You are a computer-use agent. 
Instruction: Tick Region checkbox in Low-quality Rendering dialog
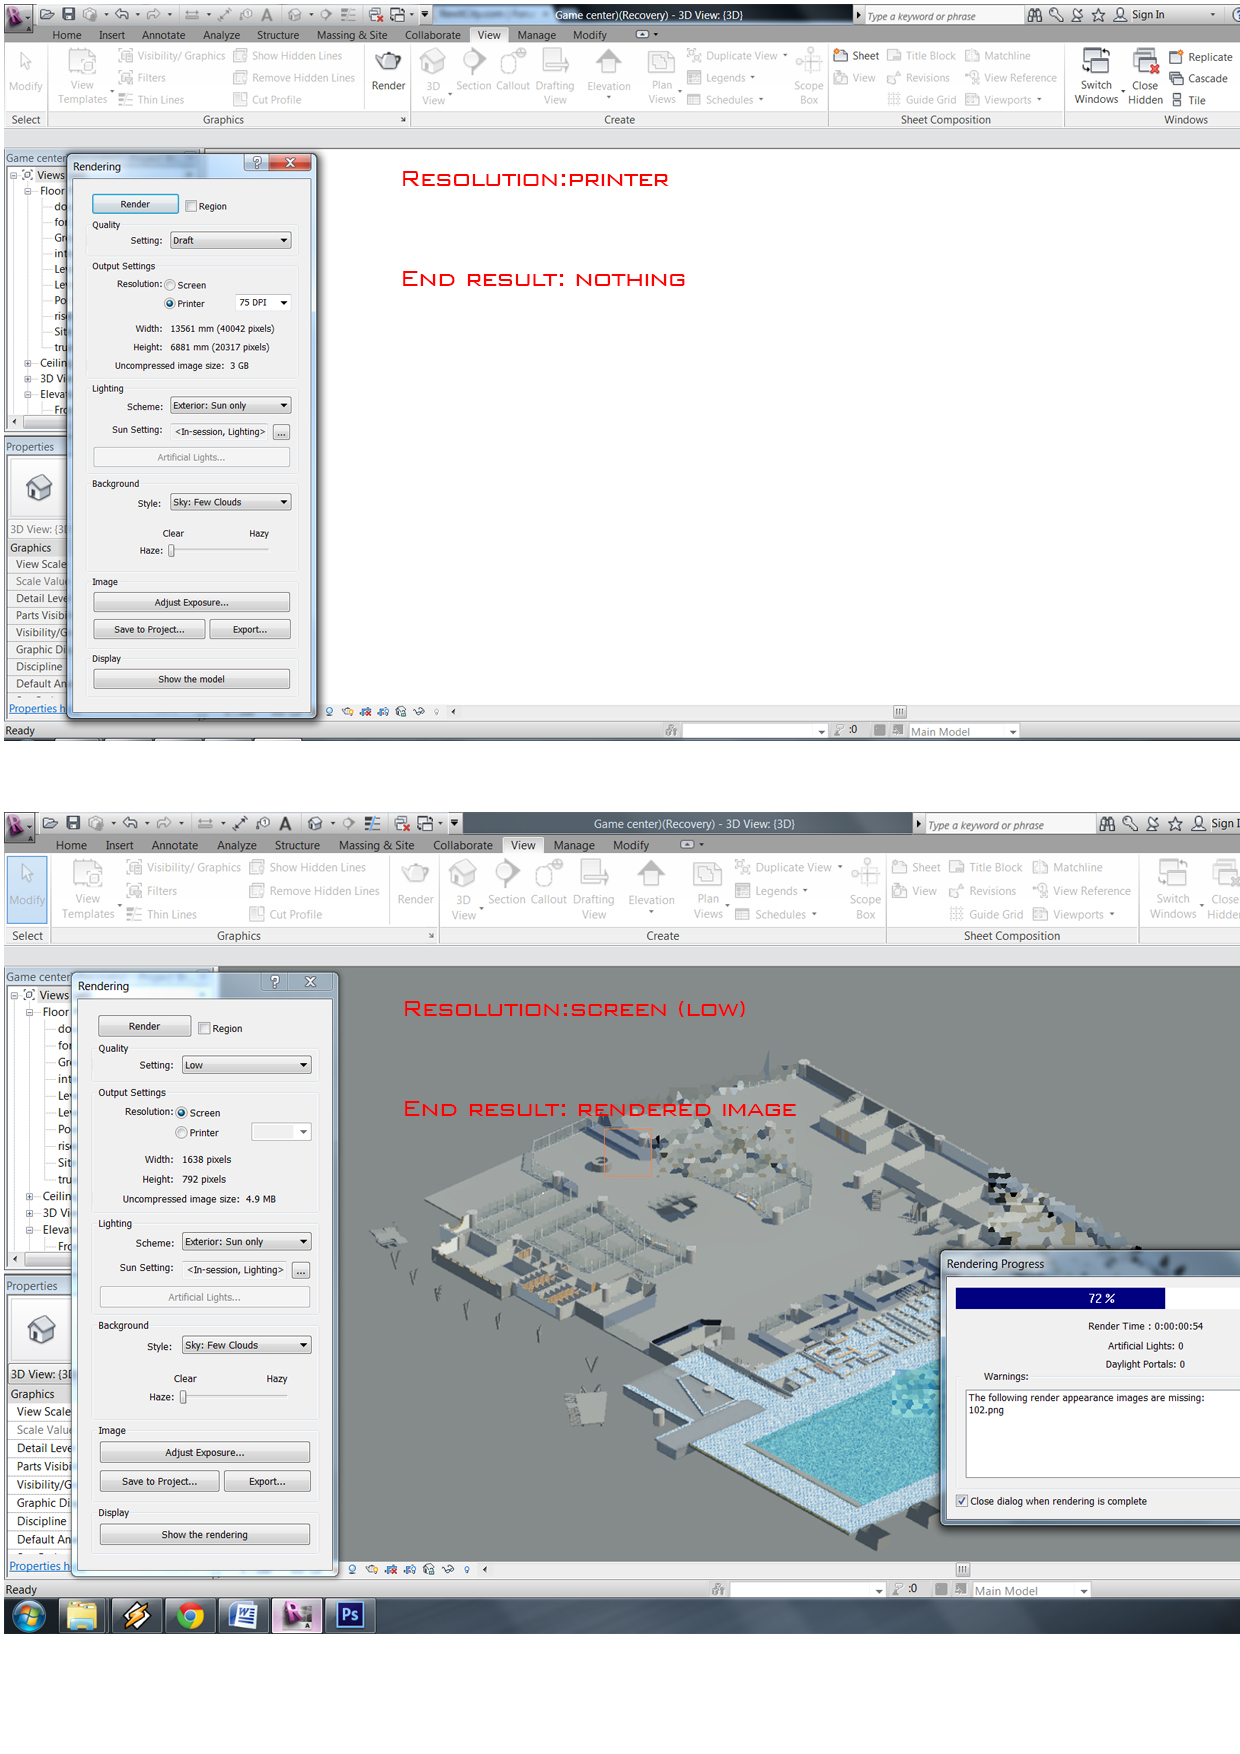click(204, 1028)
